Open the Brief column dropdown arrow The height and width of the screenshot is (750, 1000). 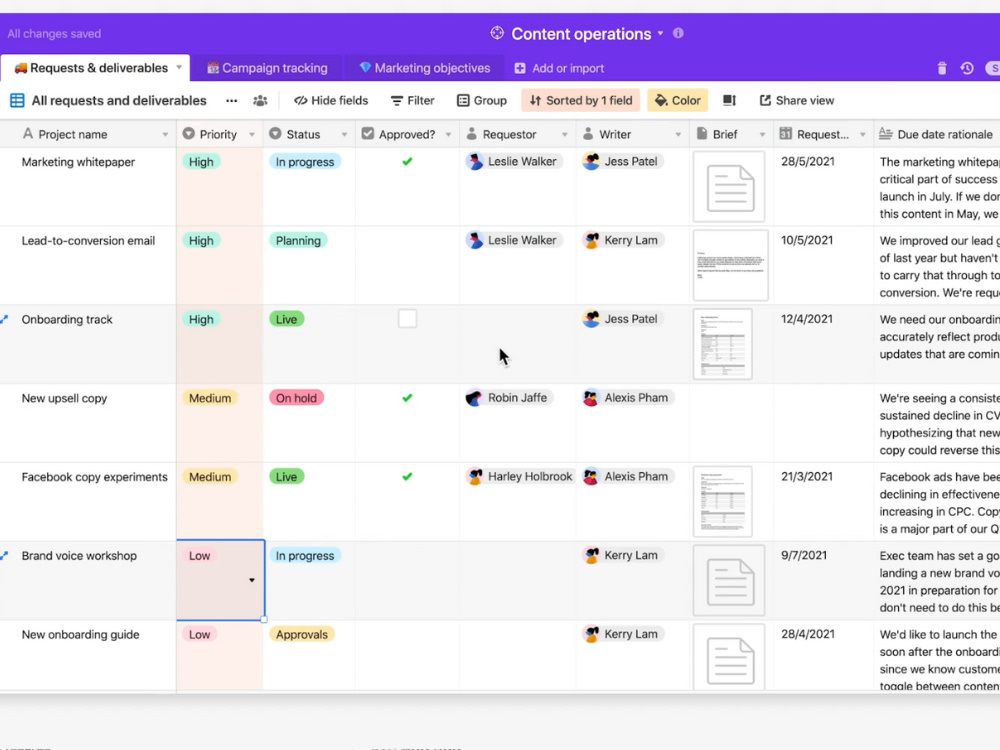[762, 135]
